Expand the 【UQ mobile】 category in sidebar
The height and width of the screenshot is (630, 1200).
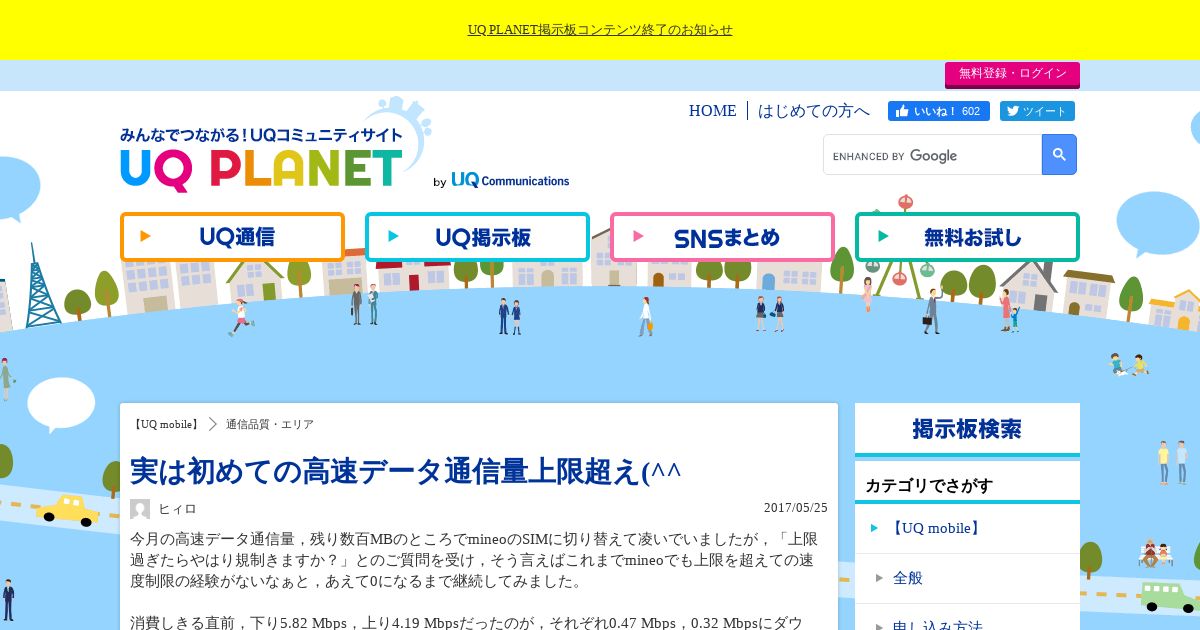pyautogui.click(x=967, y=528)
